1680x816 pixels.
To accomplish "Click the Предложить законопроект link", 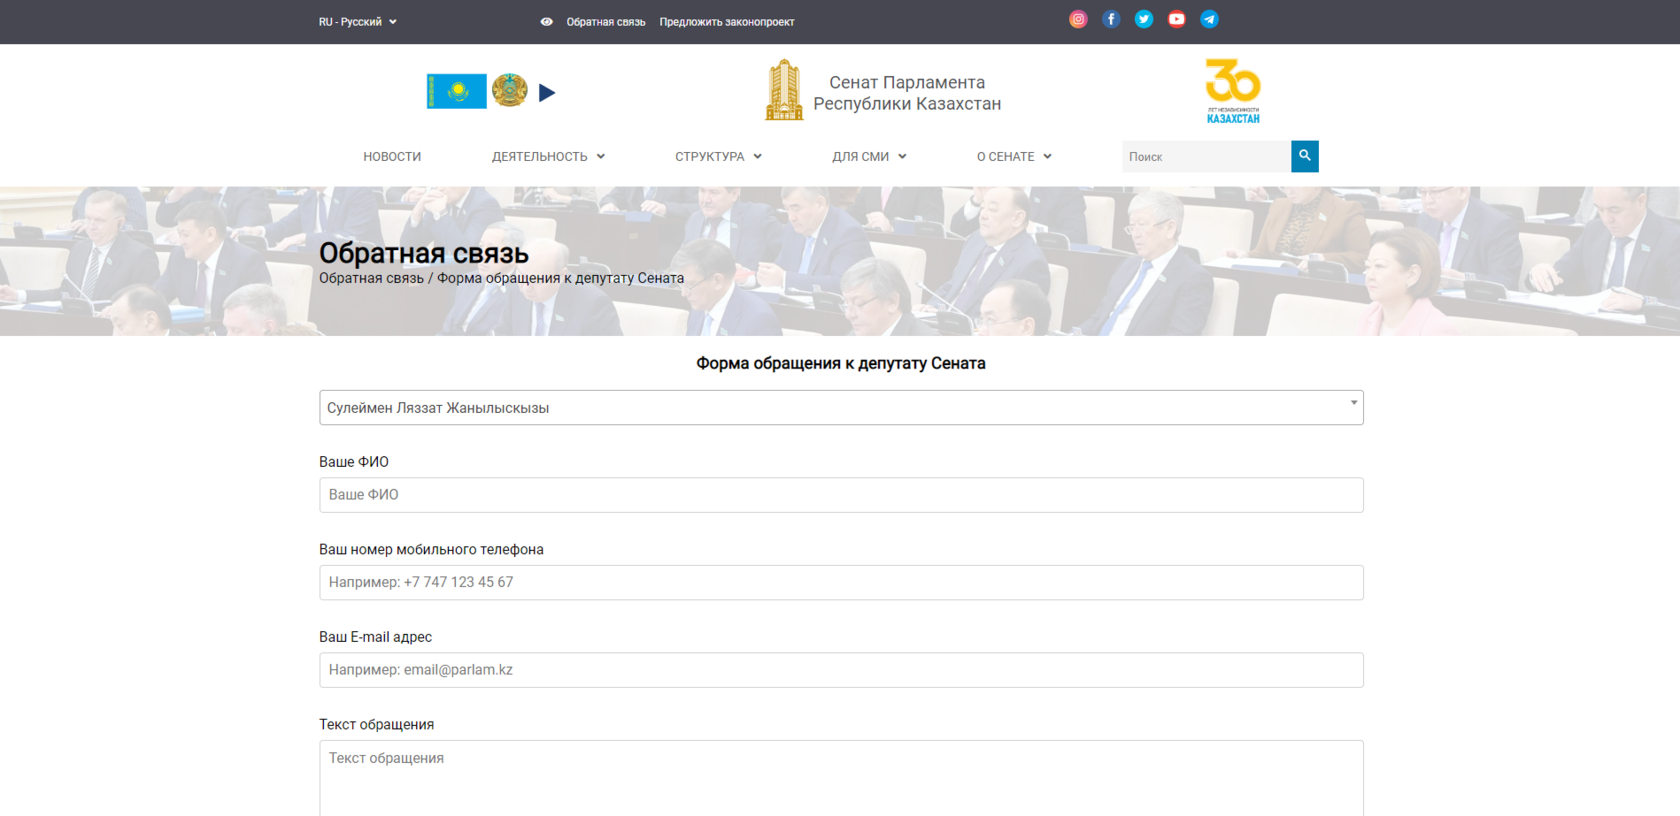I will pos(727,22).
